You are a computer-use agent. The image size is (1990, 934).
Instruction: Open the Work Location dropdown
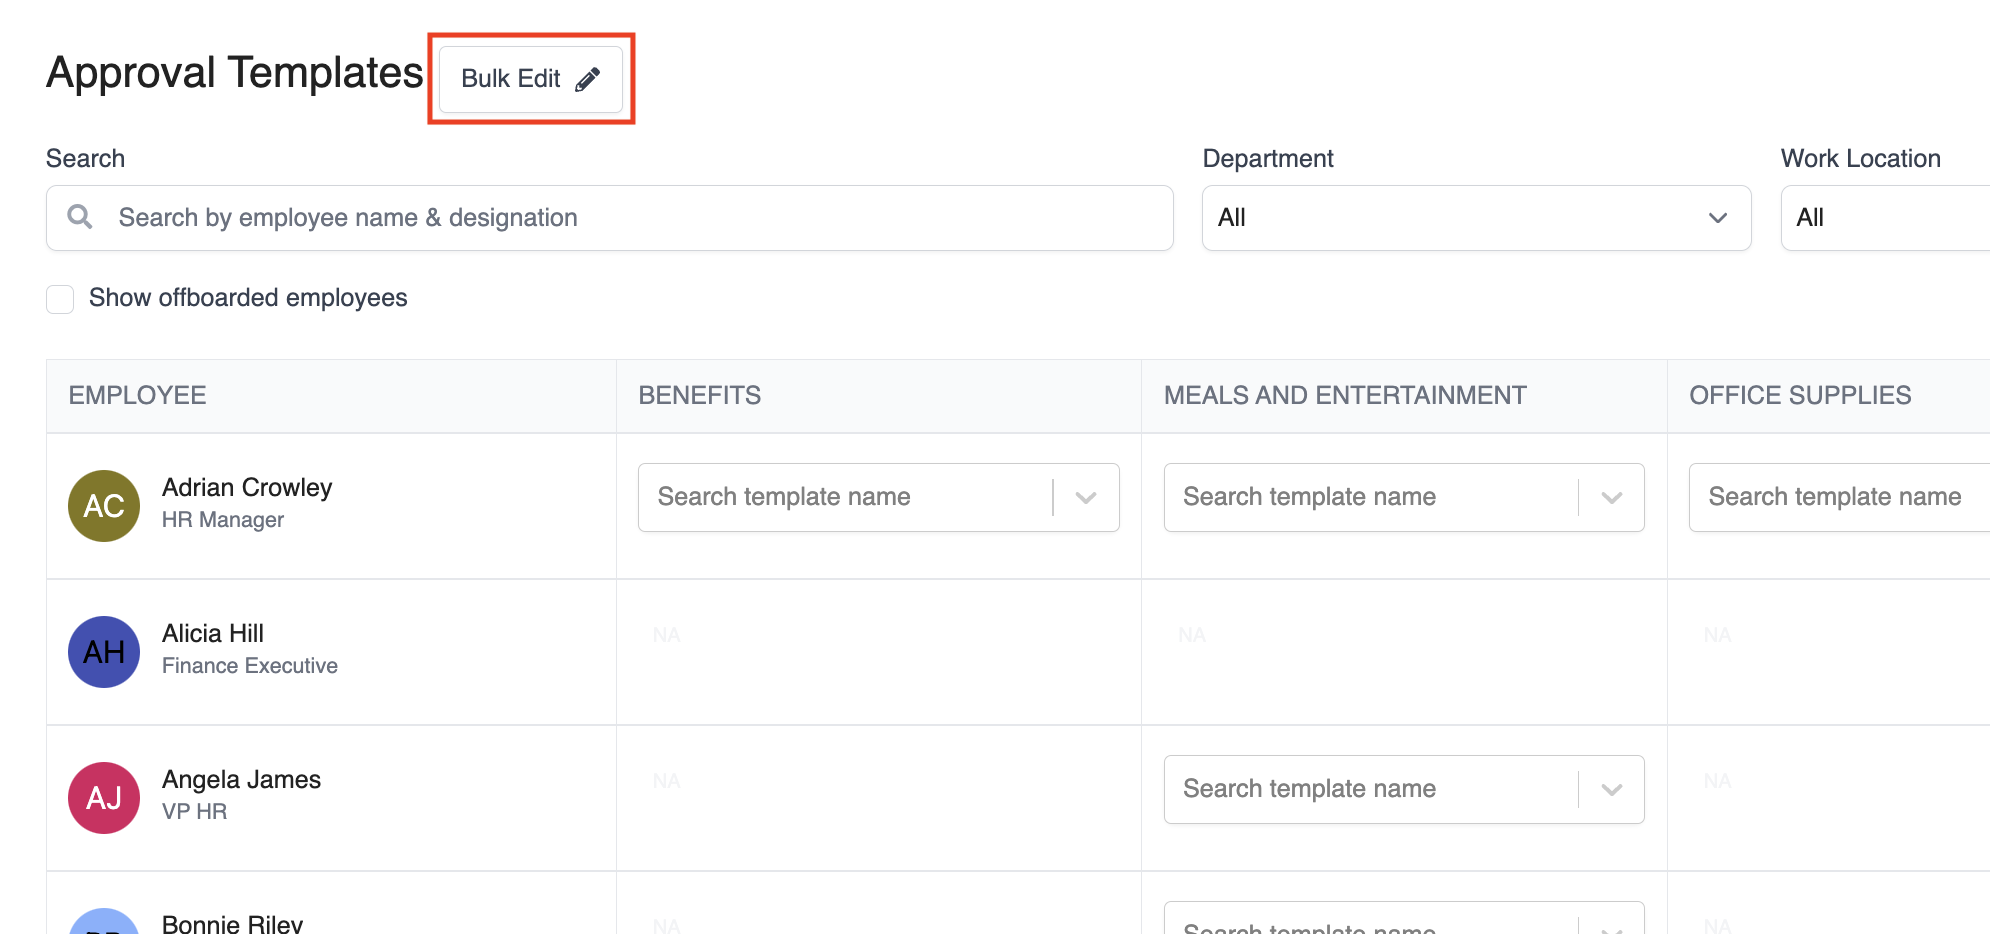(x=1885, y=218)
